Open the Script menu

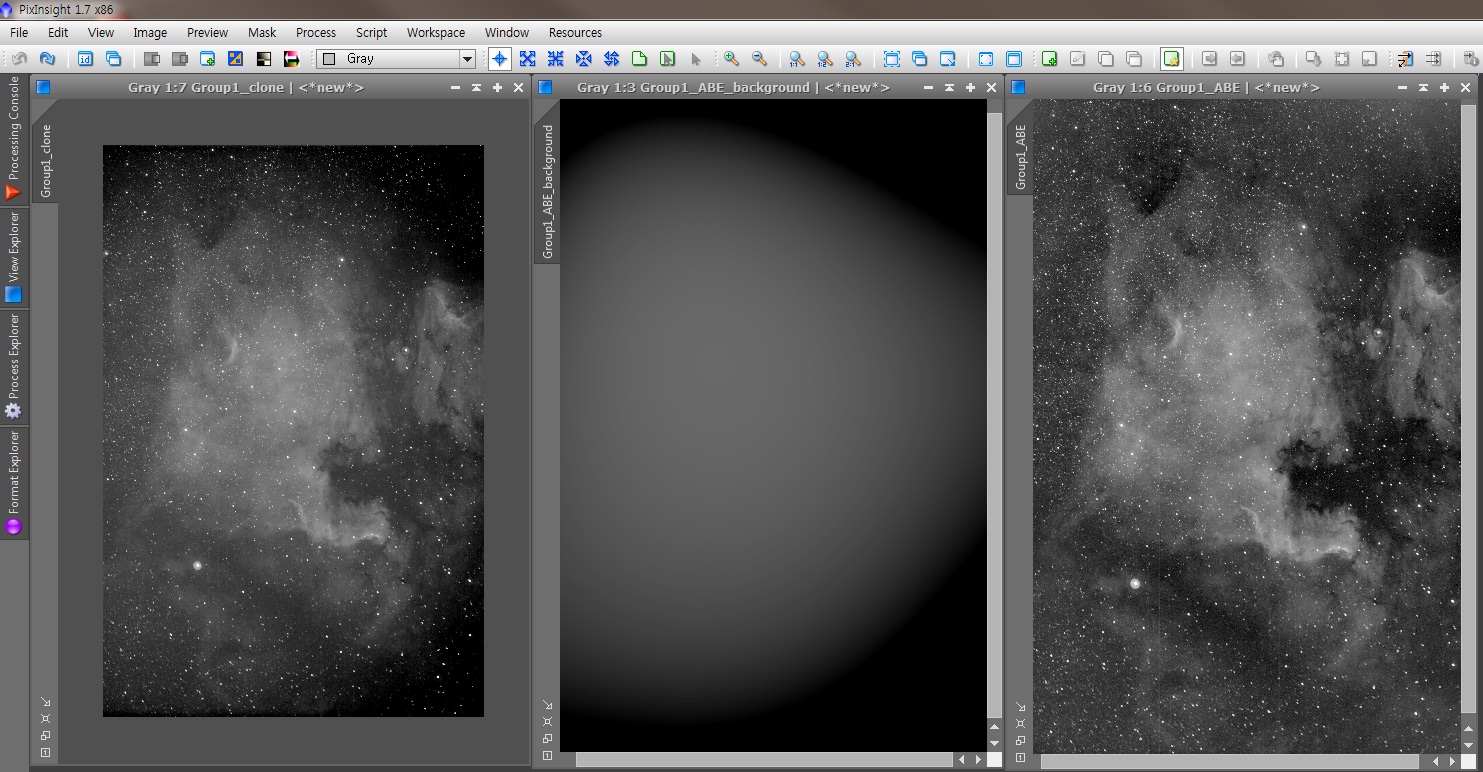click(371, 32)
